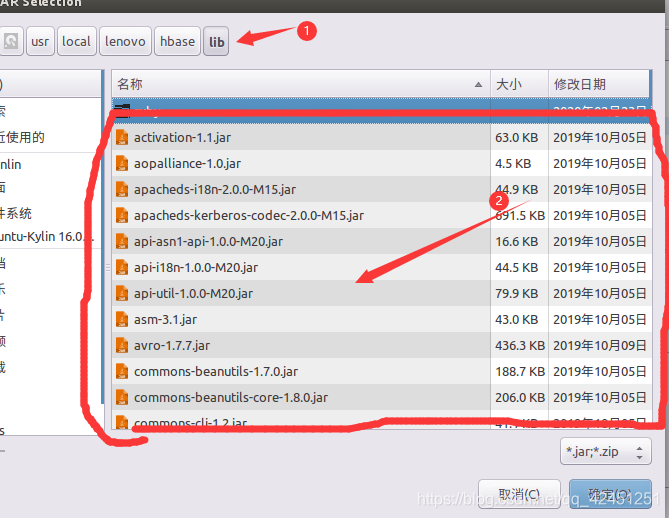
Task: Select file apacheds-kerberos-codec-2.0.0-M15.jar
Action: [x=382, y=215]
